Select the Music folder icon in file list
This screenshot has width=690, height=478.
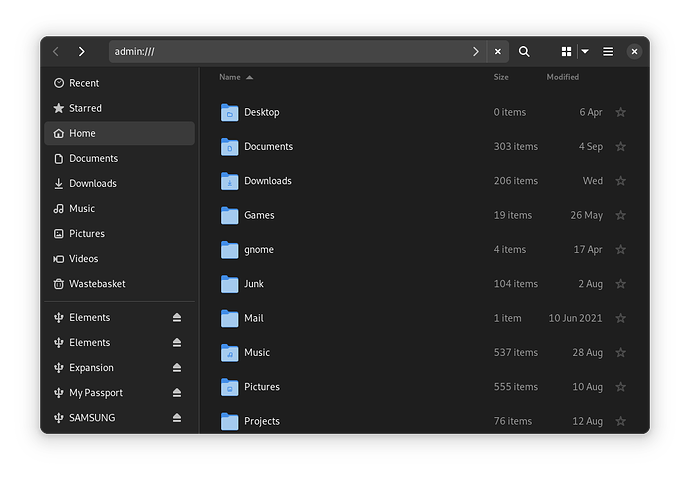229,353
